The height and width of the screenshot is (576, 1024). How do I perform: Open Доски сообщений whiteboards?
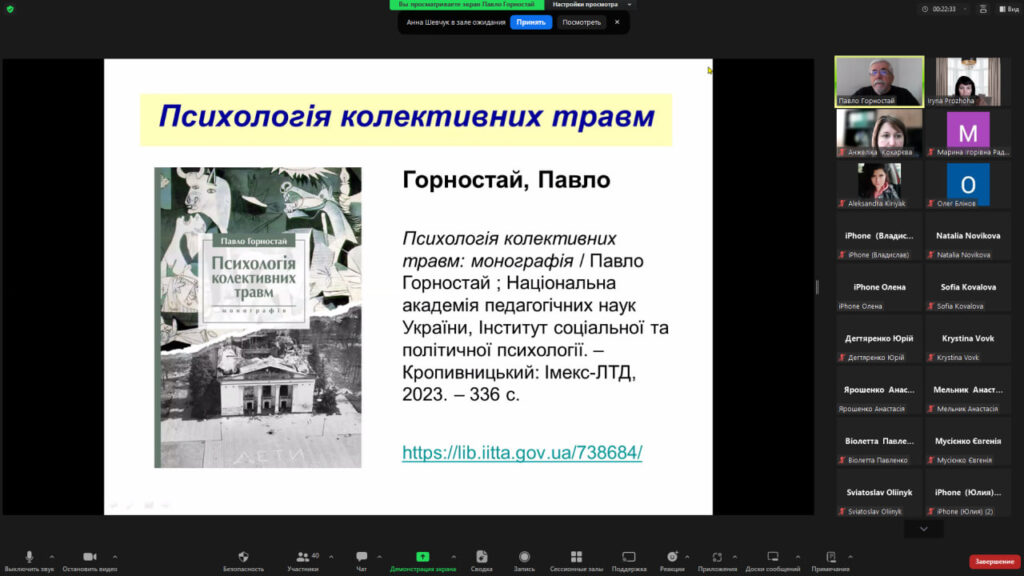coord(772,558)
